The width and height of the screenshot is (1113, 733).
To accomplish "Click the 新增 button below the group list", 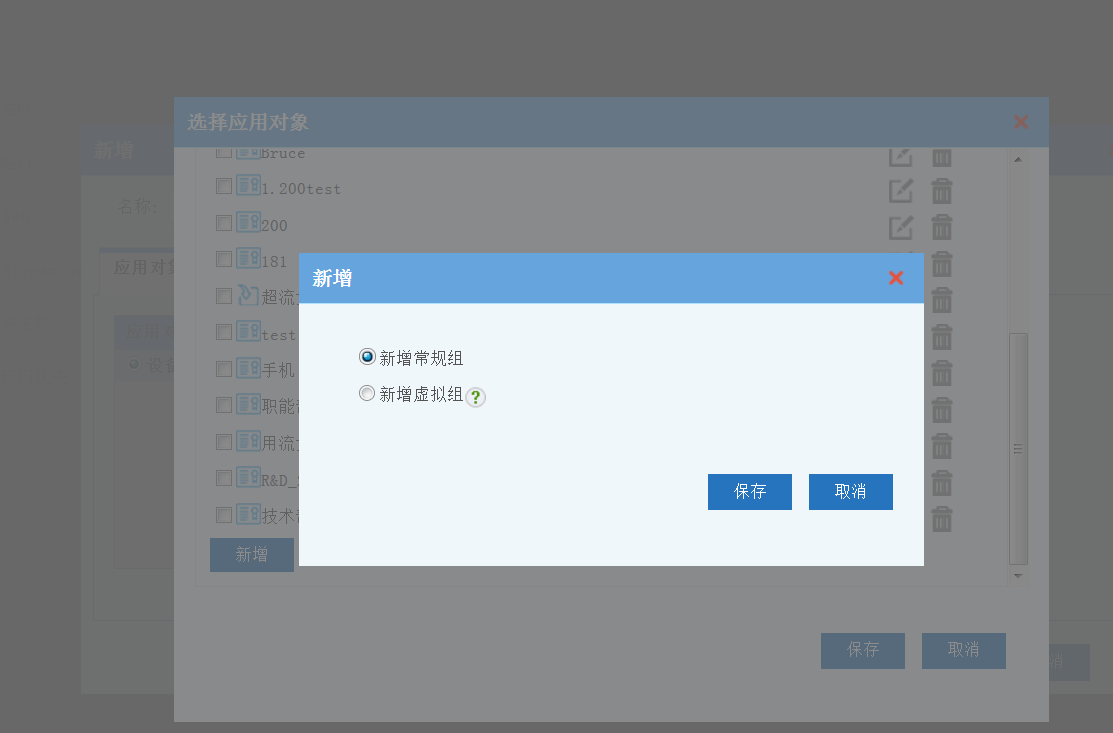I will pyautogui.click(x=251, y=555).
